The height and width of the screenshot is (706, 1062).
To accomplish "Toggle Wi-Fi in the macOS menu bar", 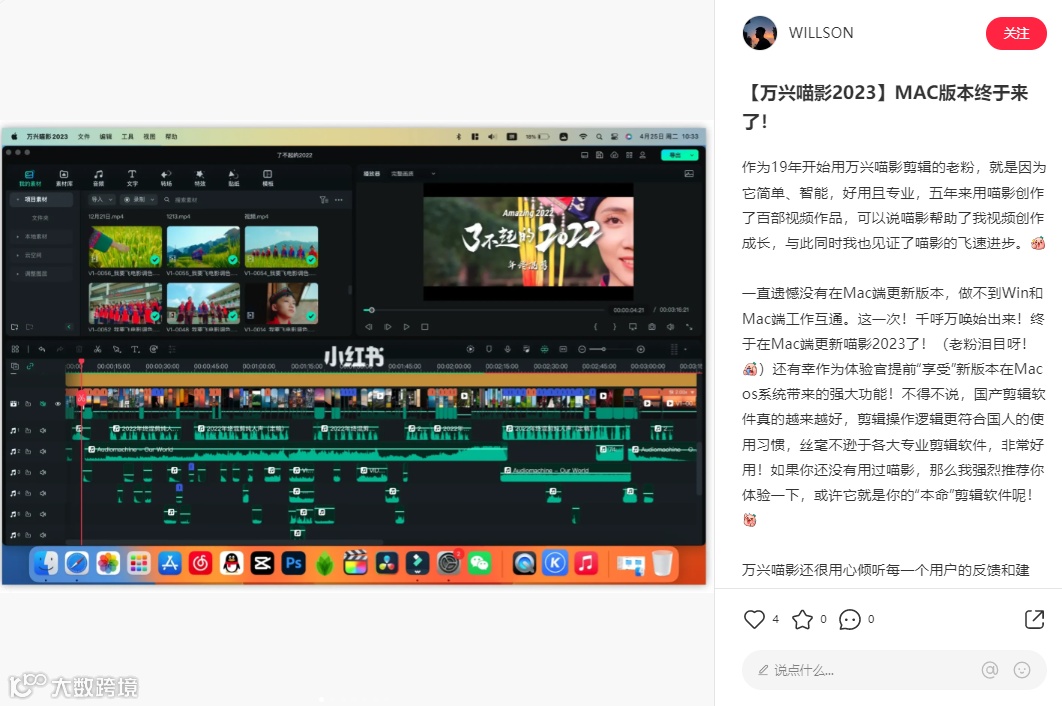I will [x=584, y=135].
